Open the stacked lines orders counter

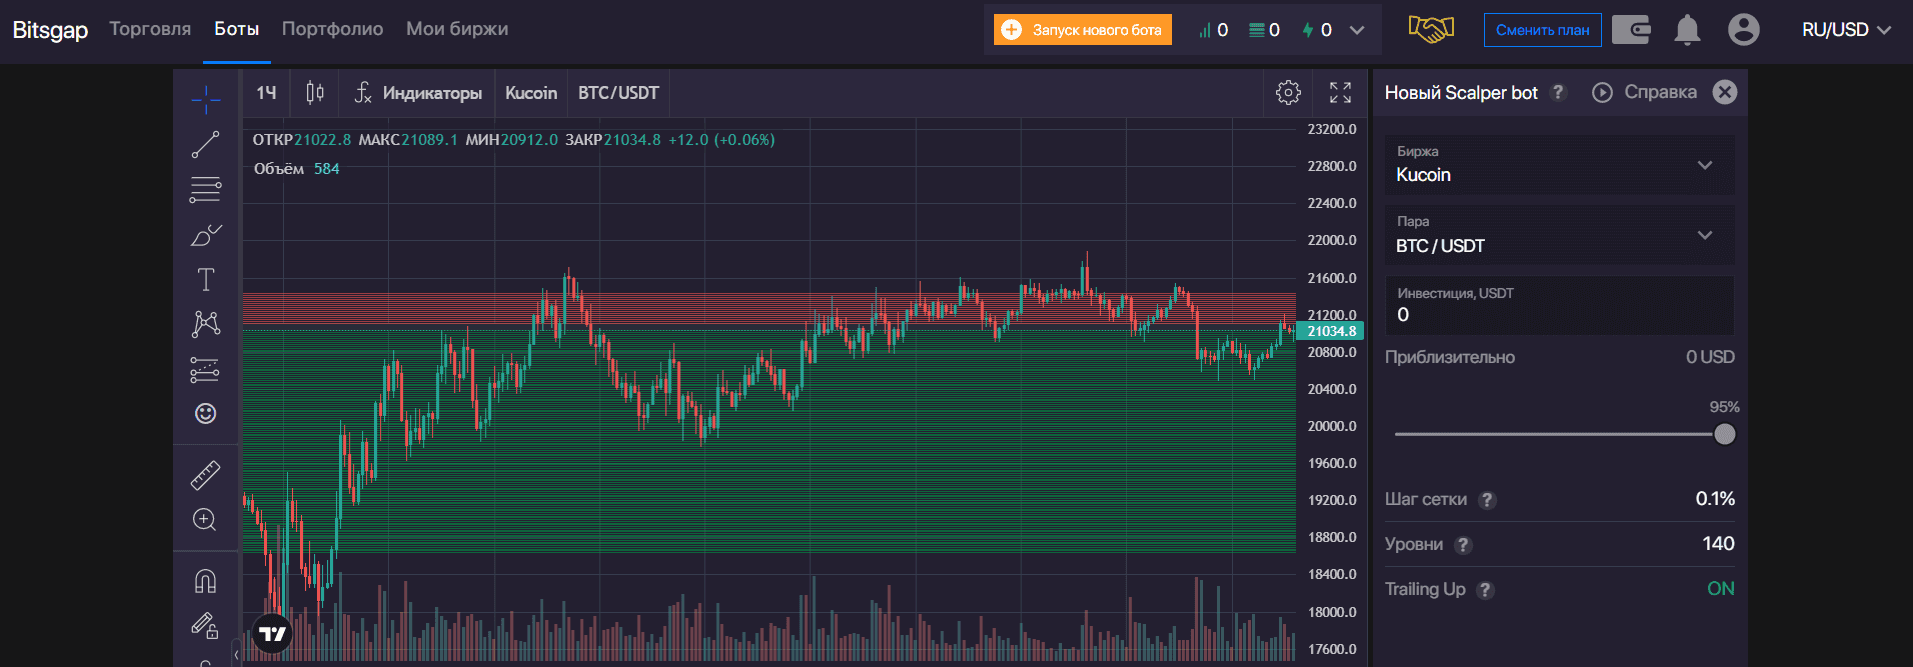[1265, 30]
